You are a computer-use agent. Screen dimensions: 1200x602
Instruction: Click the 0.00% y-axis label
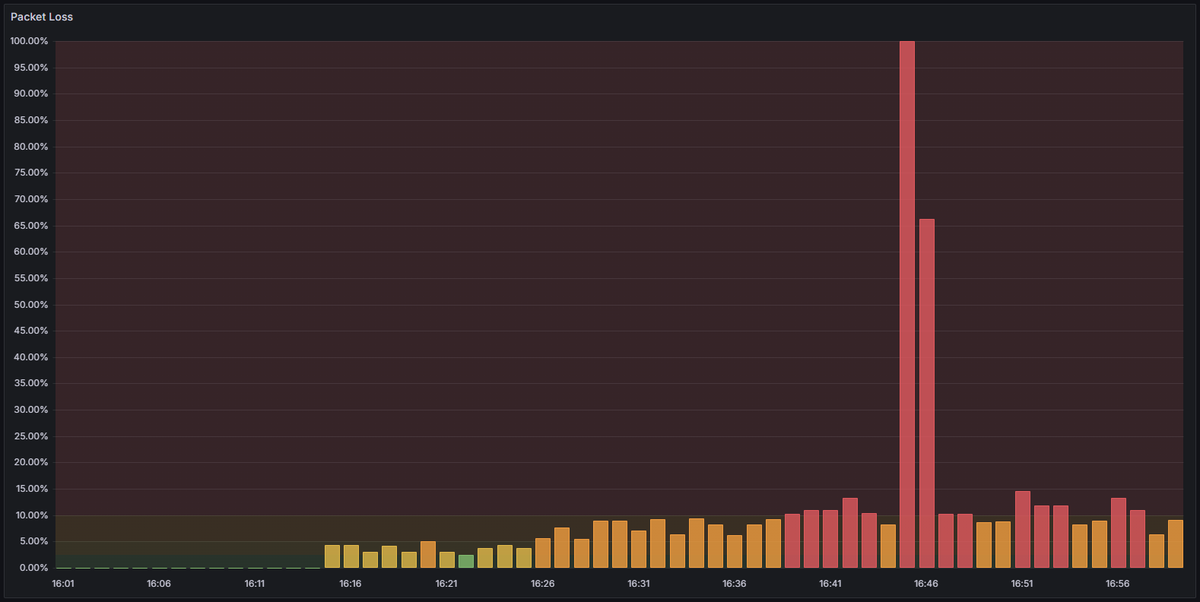tap(34, 568)
